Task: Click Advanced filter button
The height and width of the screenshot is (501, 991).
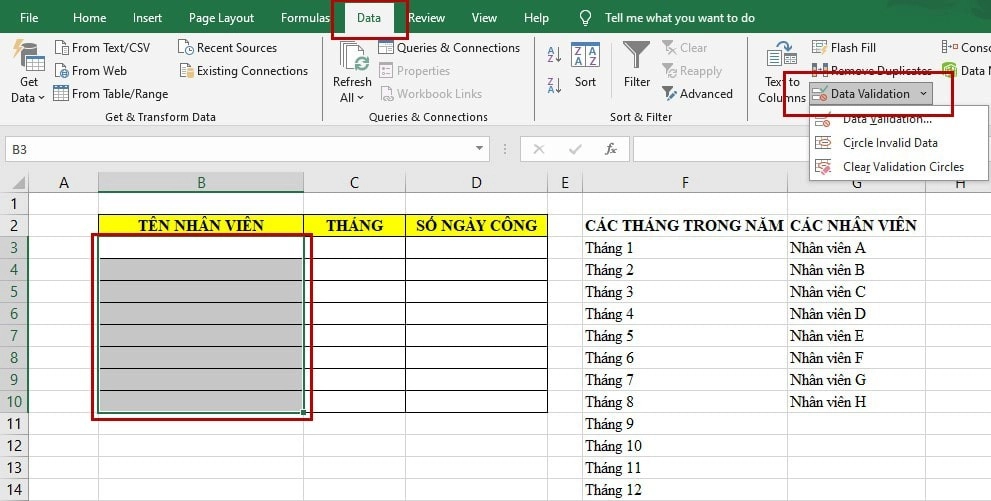Action: click(x=697, y=94)
